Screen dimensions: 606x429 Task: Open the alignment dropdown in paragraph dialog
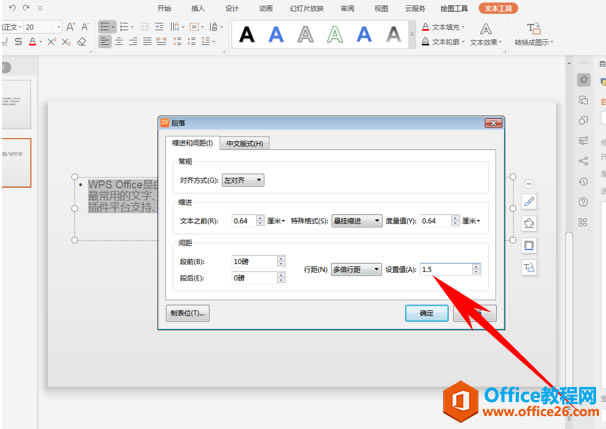[x=243, y=180]
